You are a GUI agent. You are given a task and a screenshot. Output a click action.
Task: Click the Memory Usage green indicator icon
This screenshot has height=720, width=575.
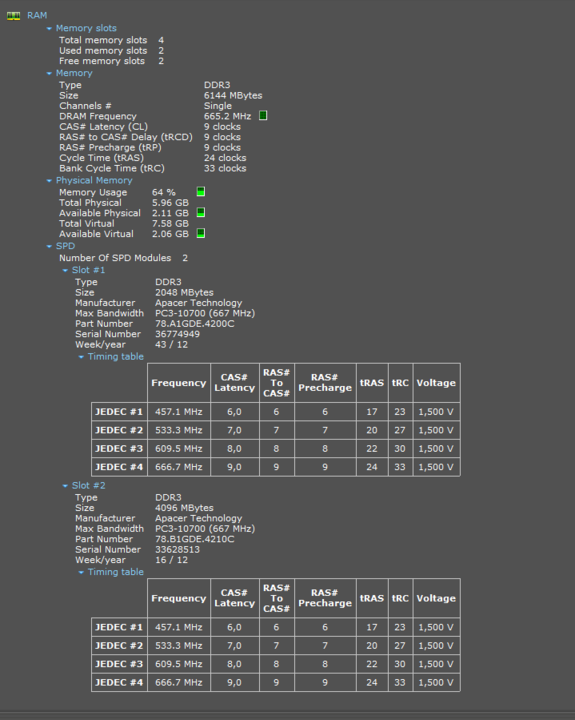tap(201, 192)
